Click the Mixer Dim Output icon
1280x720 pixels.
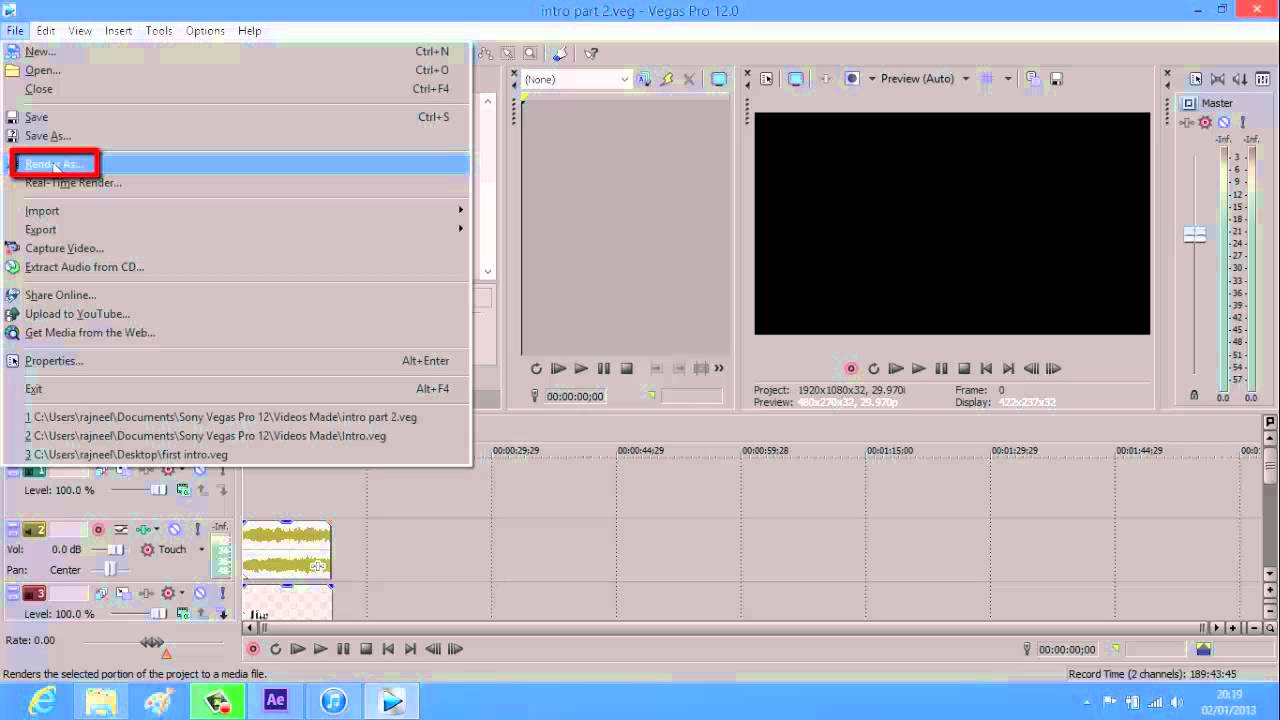pos(1239,79)
